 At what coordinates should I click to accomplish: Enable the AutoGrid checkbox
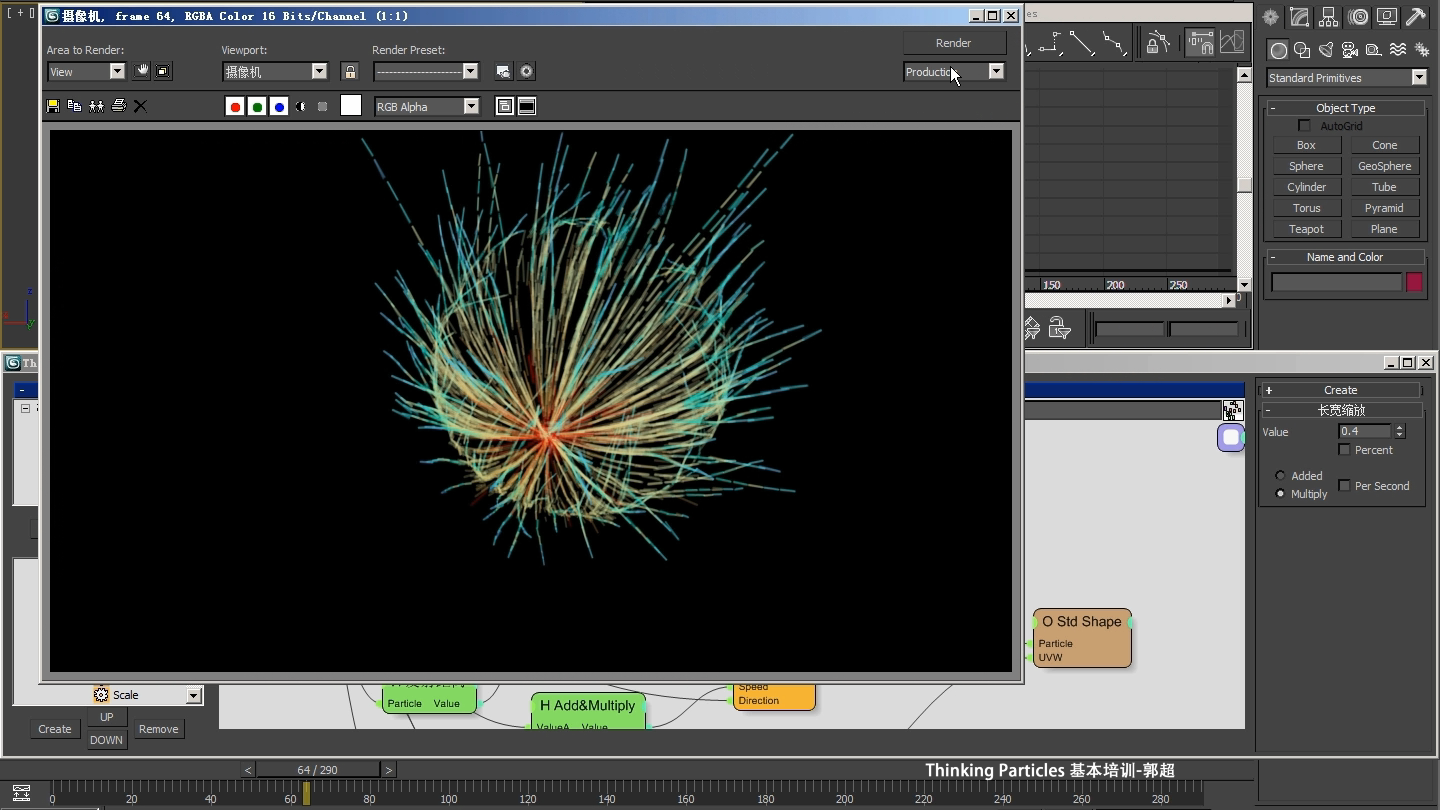click(1304, 126)
